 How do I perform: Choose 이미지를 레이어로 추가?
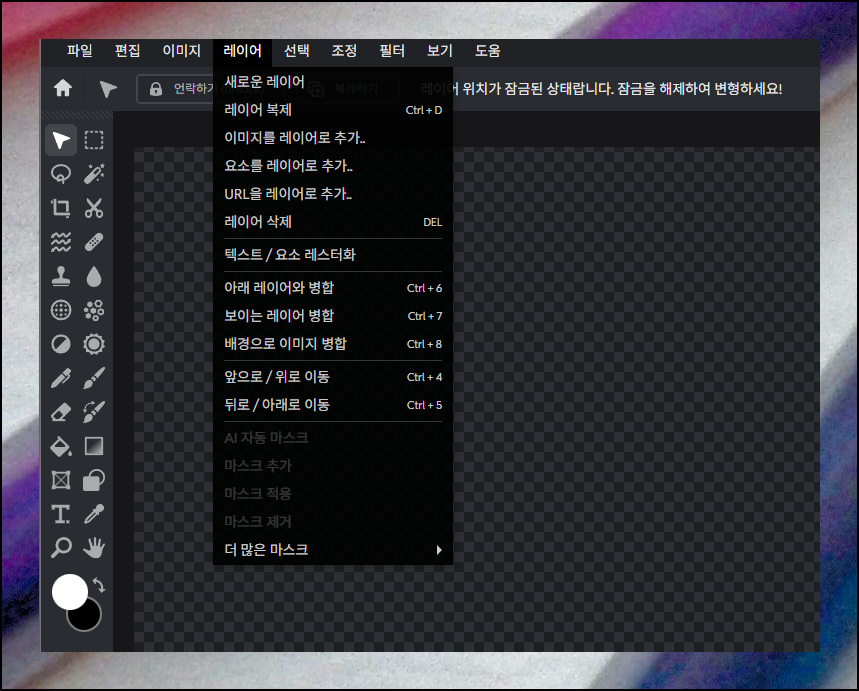333,138
